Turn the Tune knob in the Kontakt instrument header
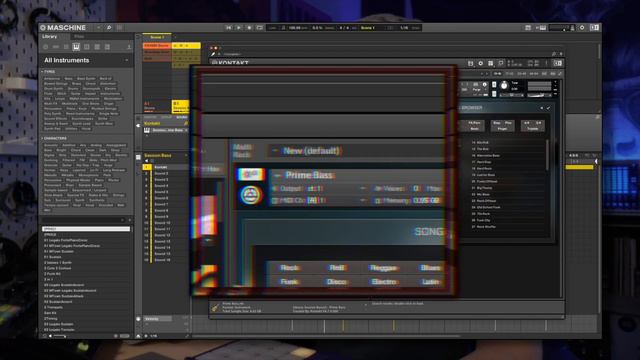Image resolution: width=640 pixels, height=360 pixels. coord(504,86)
